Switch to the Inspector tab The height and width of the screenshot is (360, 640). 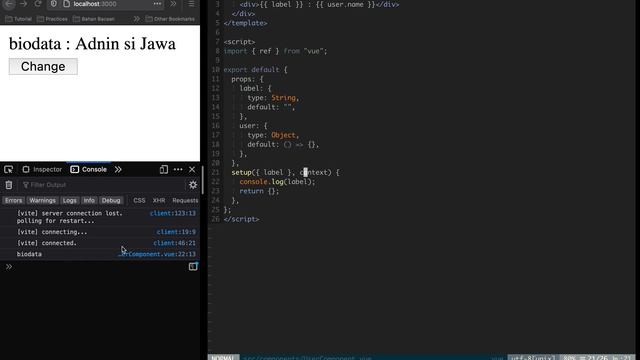point(42,169)
